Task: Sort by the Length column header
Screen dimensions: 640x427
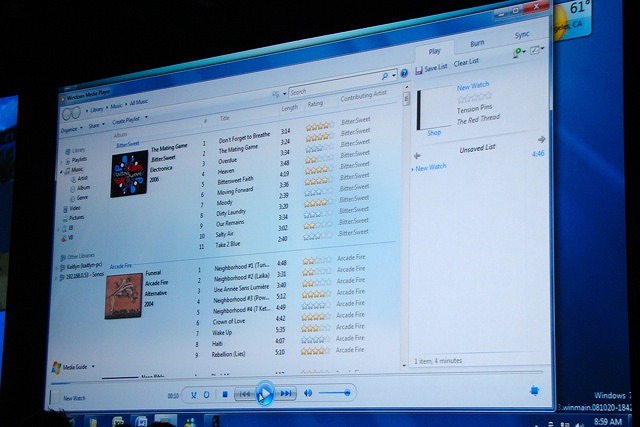Action: click(x=289, y=108)
